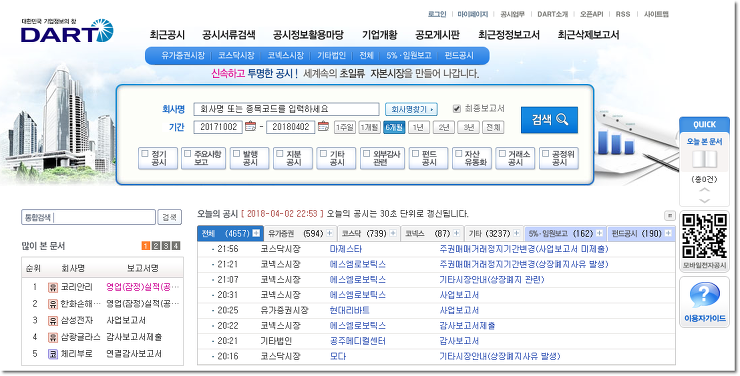The image size is (740, 376).
Task: Check the 외부감사관련 filter
Action: point(366,154)
